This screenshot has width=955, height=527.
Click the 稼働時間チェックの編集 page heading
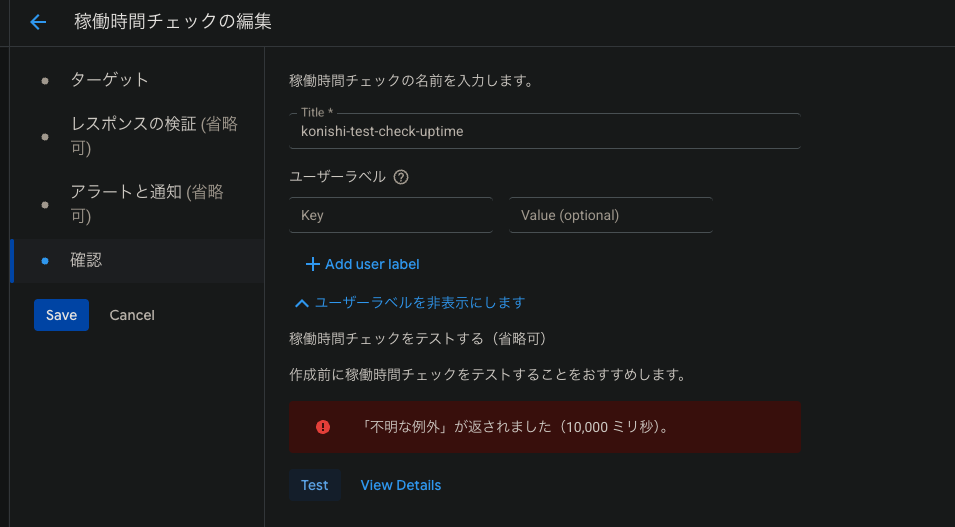(172, 22)
